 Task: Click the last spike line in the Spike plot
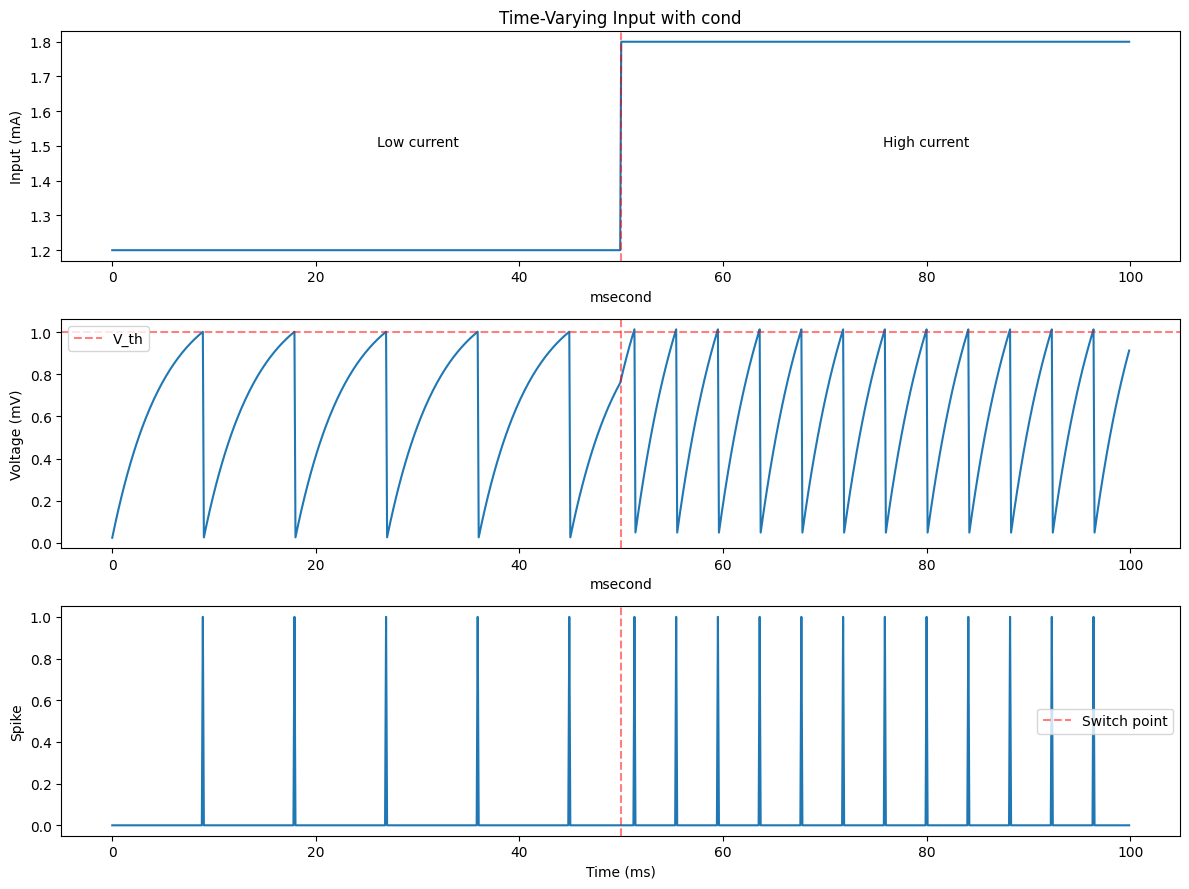tap(1093, 721)
